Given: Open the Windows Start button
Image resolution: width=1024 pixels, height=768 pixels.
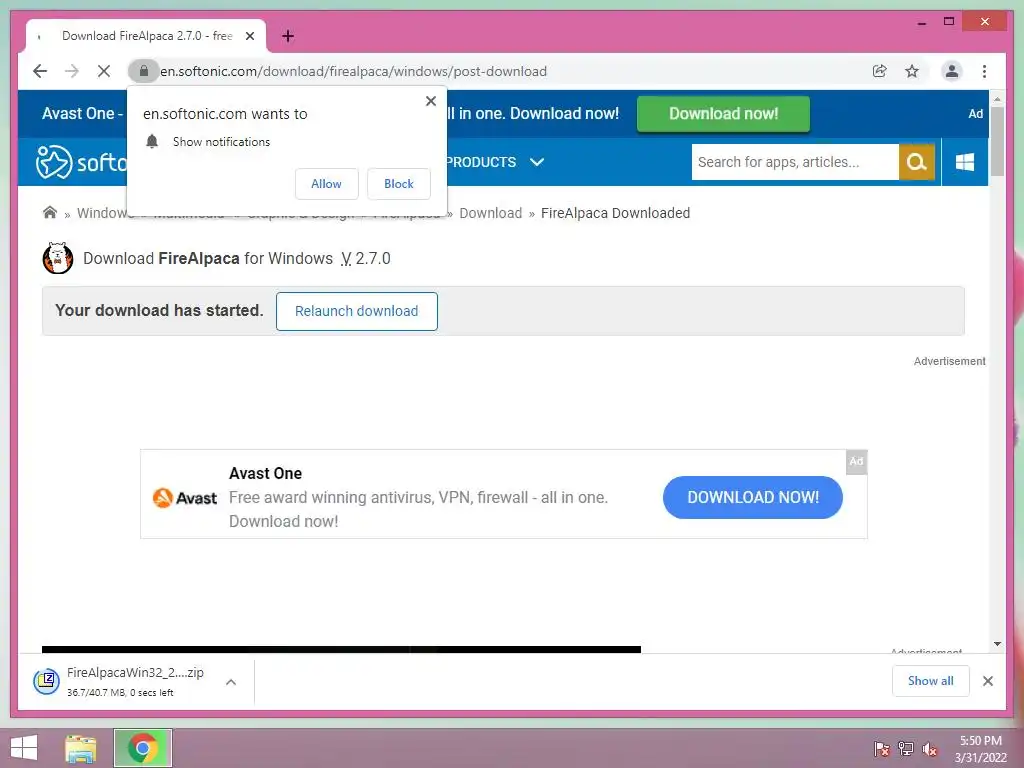Looking at the screenshot, I should coord(24,748).
